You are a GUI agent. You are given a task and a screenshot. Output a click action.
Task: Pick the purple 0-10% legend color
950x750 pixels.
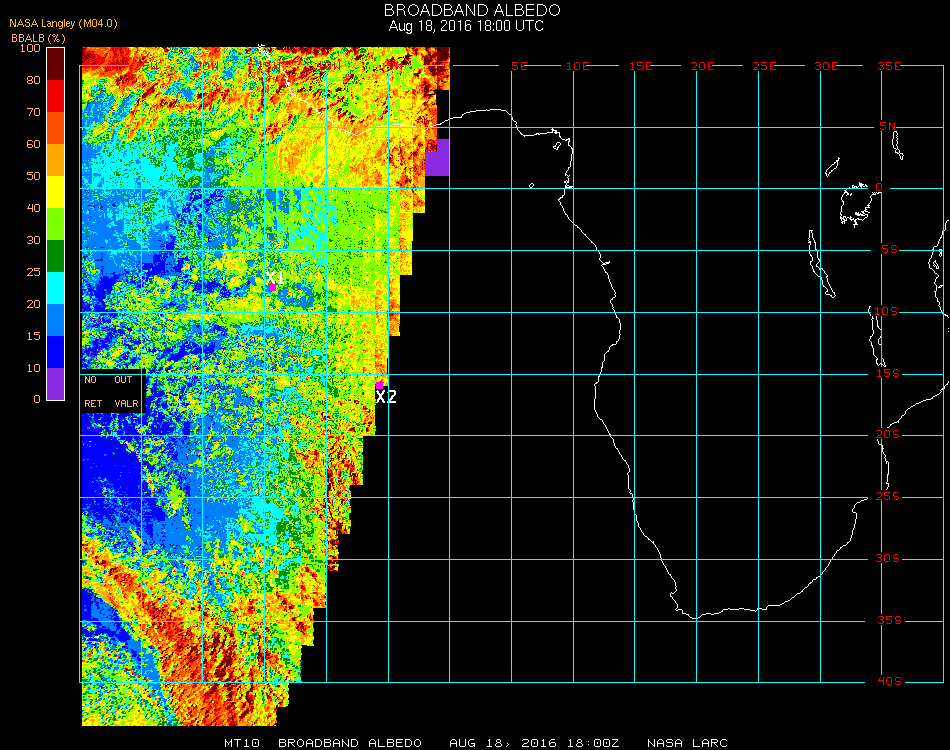pos(56,384)
